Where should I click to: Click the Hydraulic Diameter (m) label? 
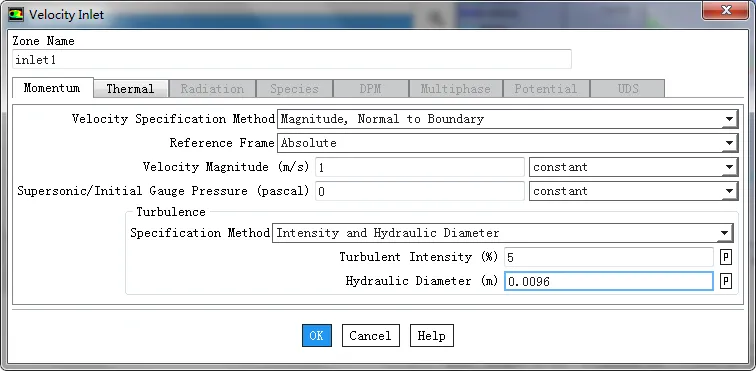point(422,281)
